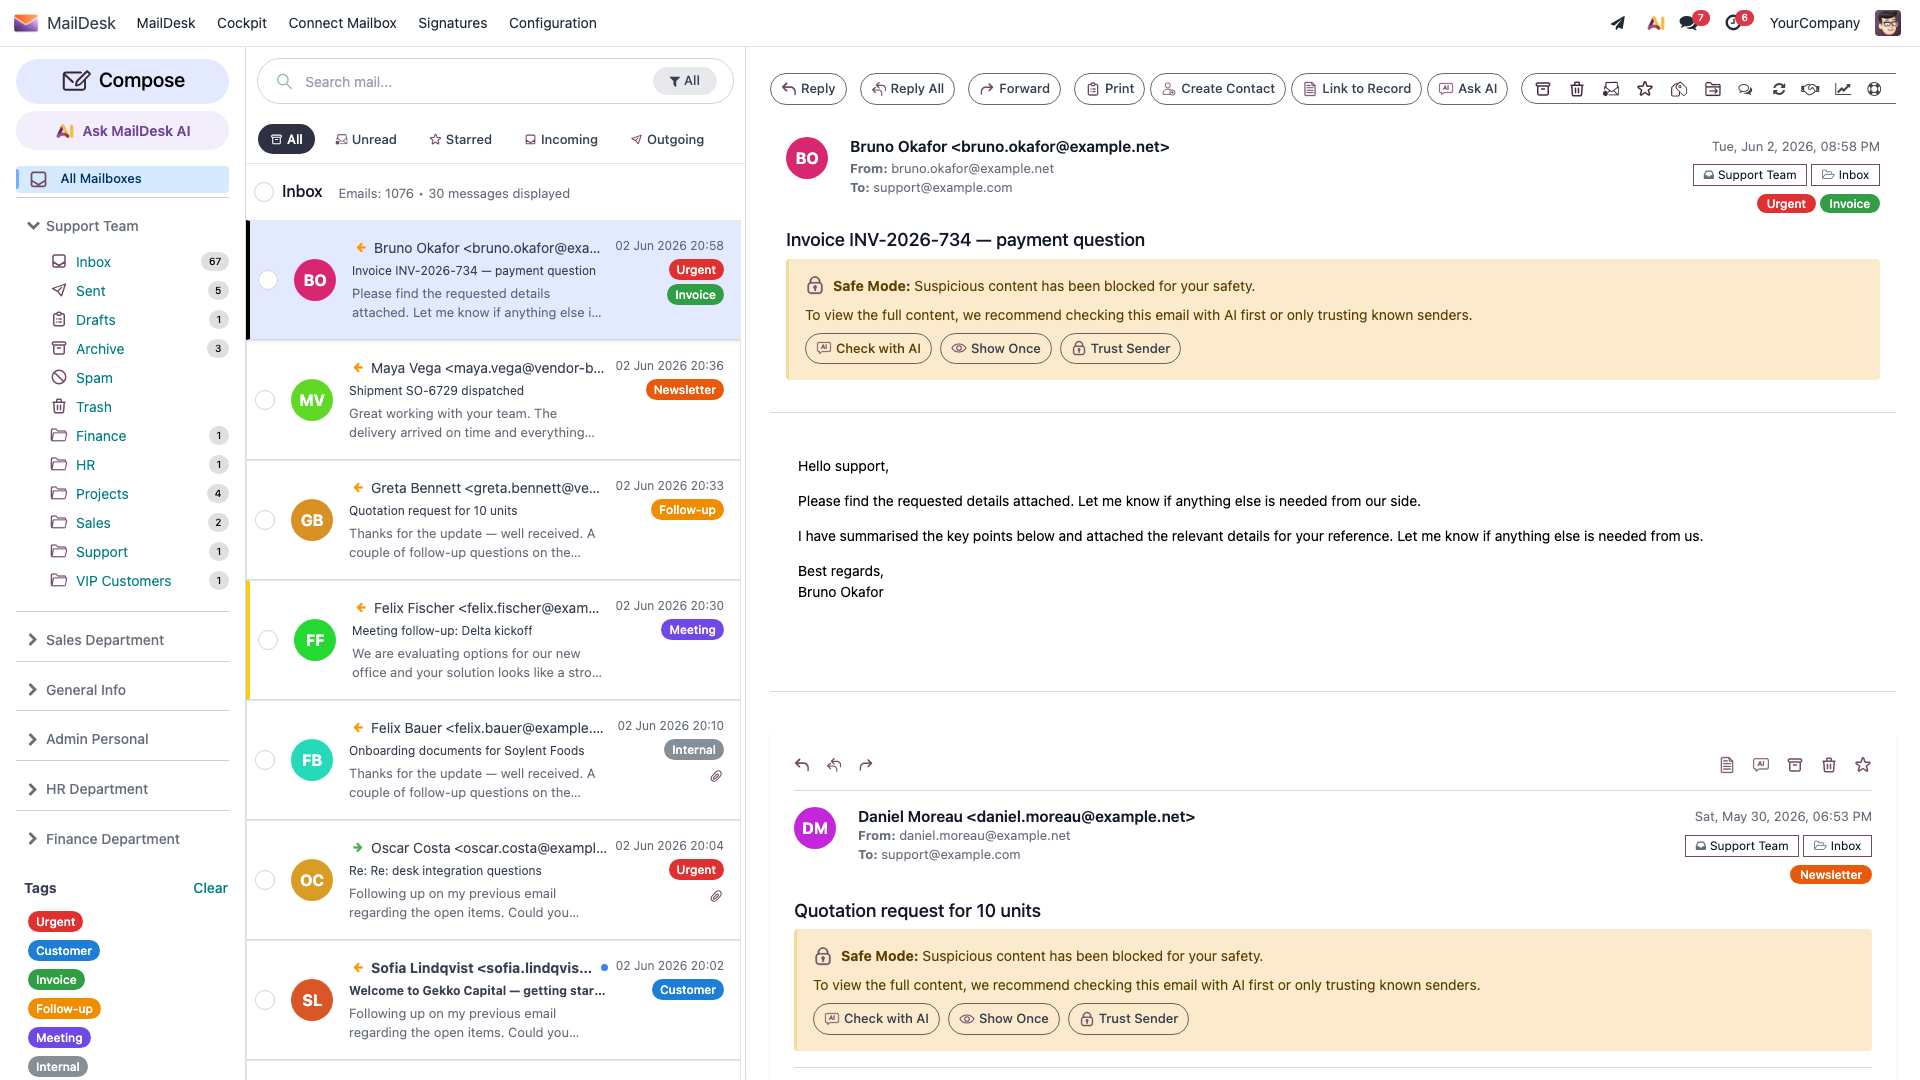Screen dimensions: 1920x1080
Task: Click the Search mail input field
Action: point(475,82)
